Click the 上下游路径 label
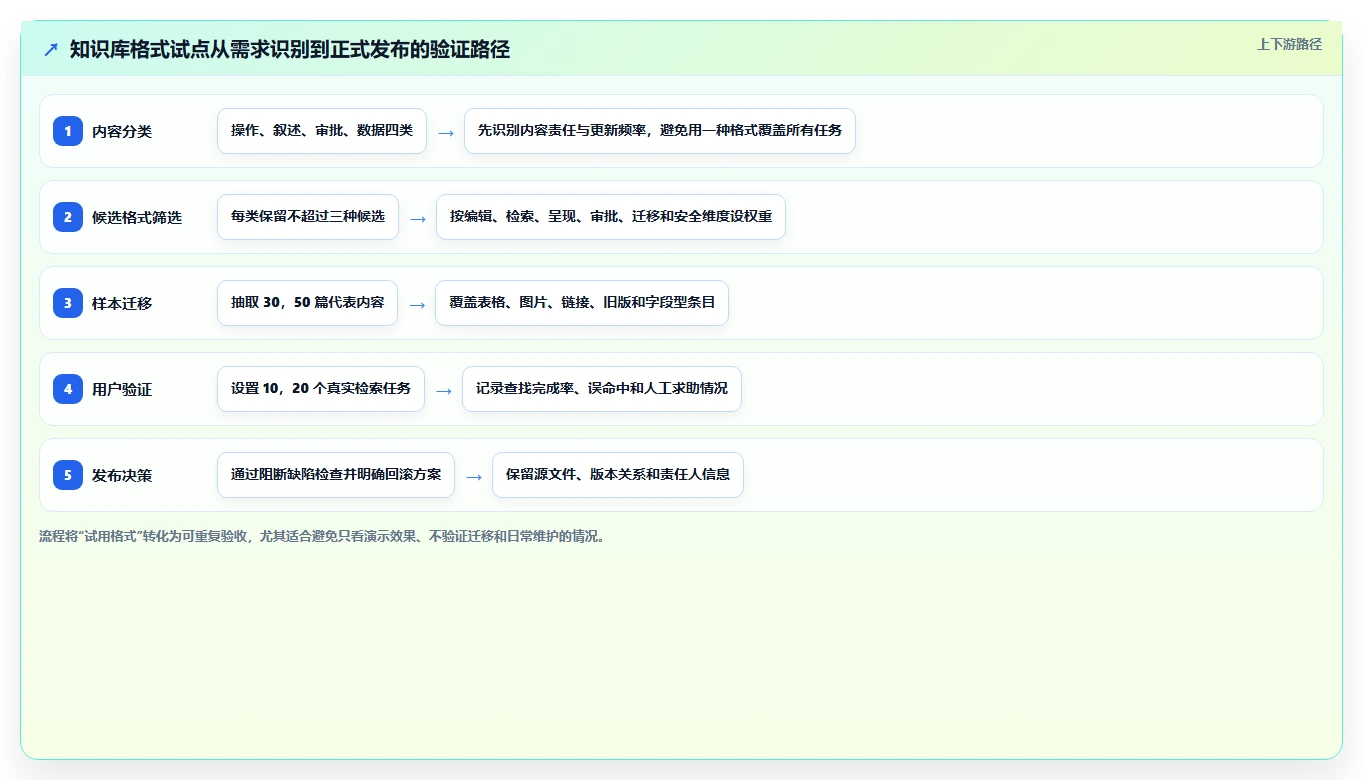The image size is (1363, 780). tap(1289, 44)
